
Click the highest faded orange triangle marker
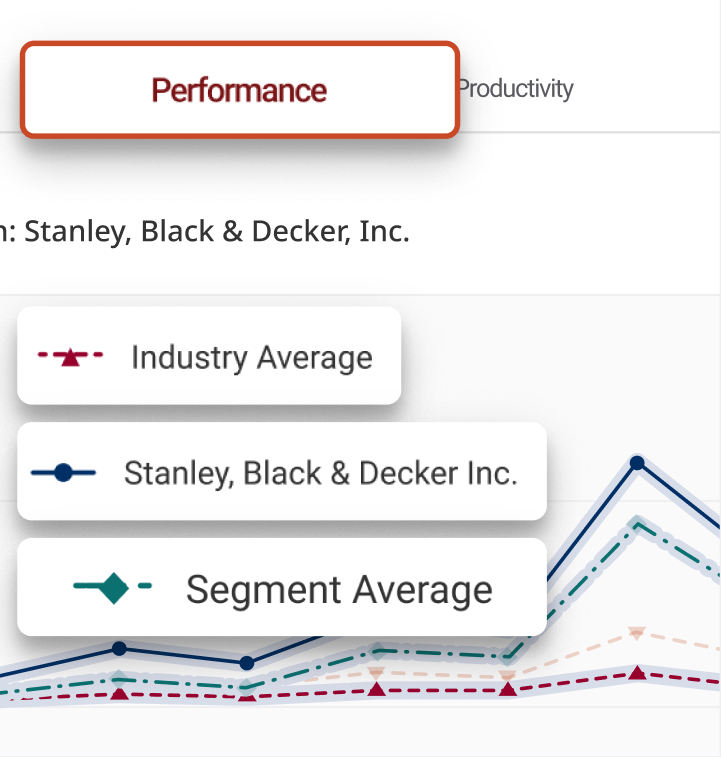point(637,633)
